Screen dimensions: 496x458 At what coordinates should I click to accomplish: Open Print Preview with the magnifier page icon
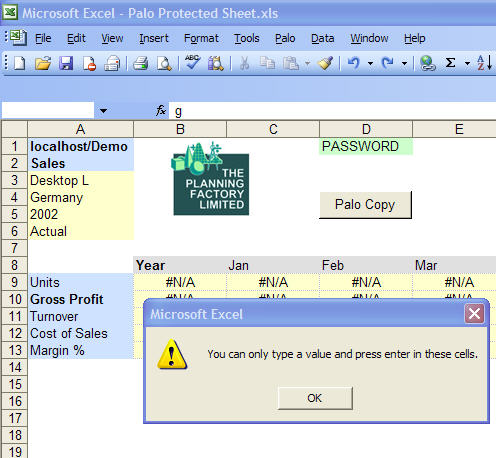point(164,63)
